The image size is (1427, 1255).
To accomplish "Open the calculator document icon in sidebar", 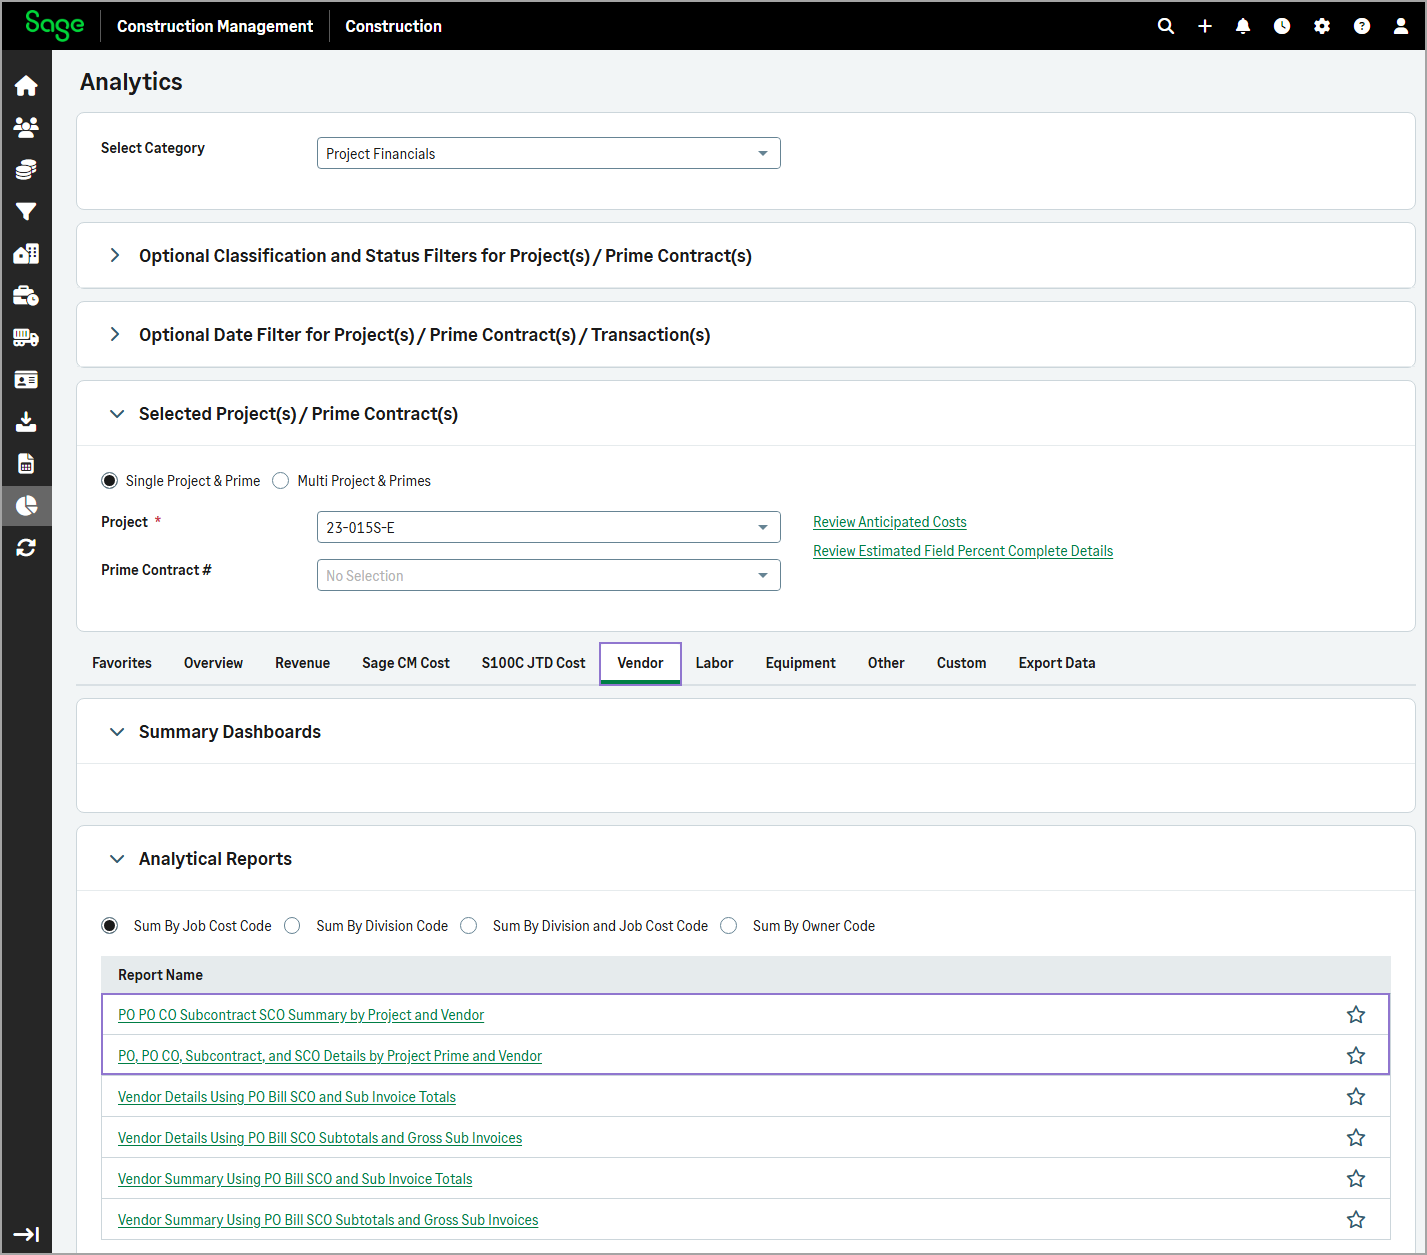I will point(26,464).
